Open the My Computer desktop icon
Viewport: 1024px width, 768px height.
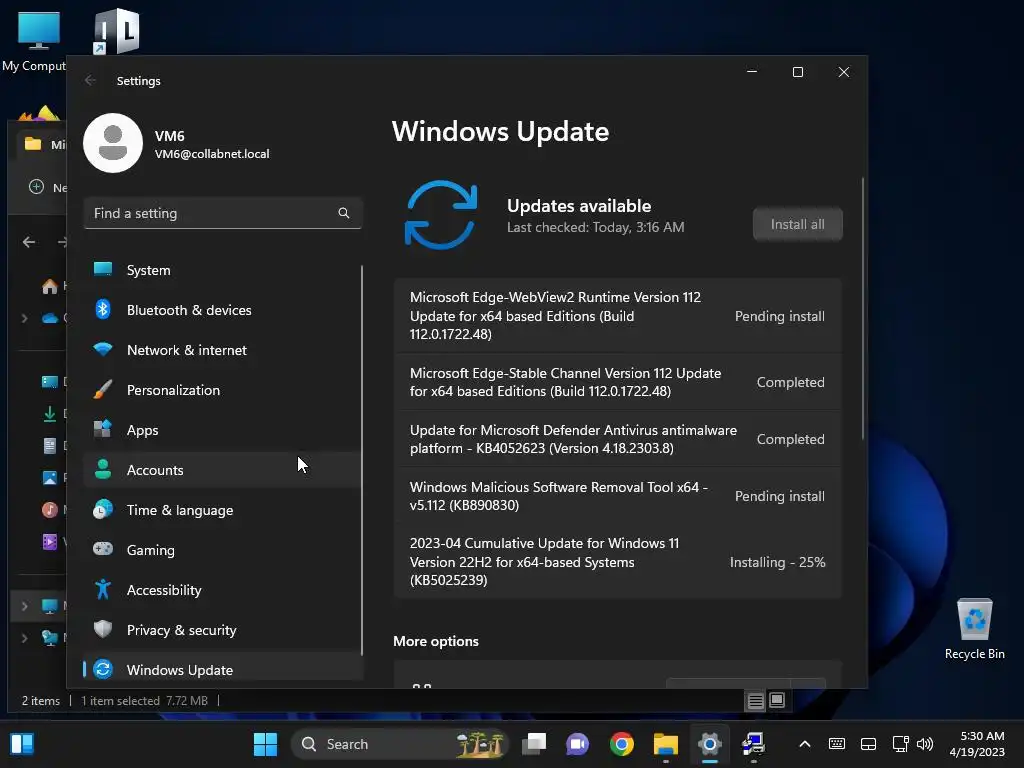point(37,40)
